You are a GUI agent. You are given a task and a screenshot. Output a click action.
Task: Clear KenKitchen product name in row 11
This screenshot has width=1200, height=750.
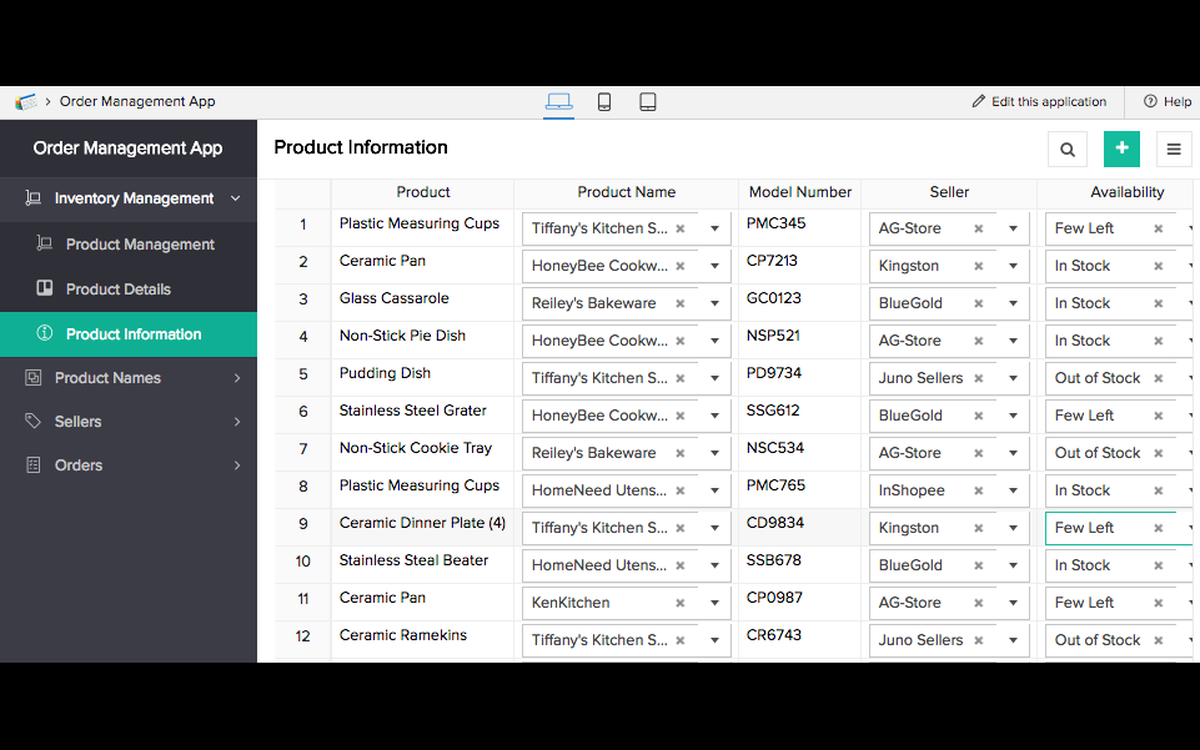click(680, 603)
